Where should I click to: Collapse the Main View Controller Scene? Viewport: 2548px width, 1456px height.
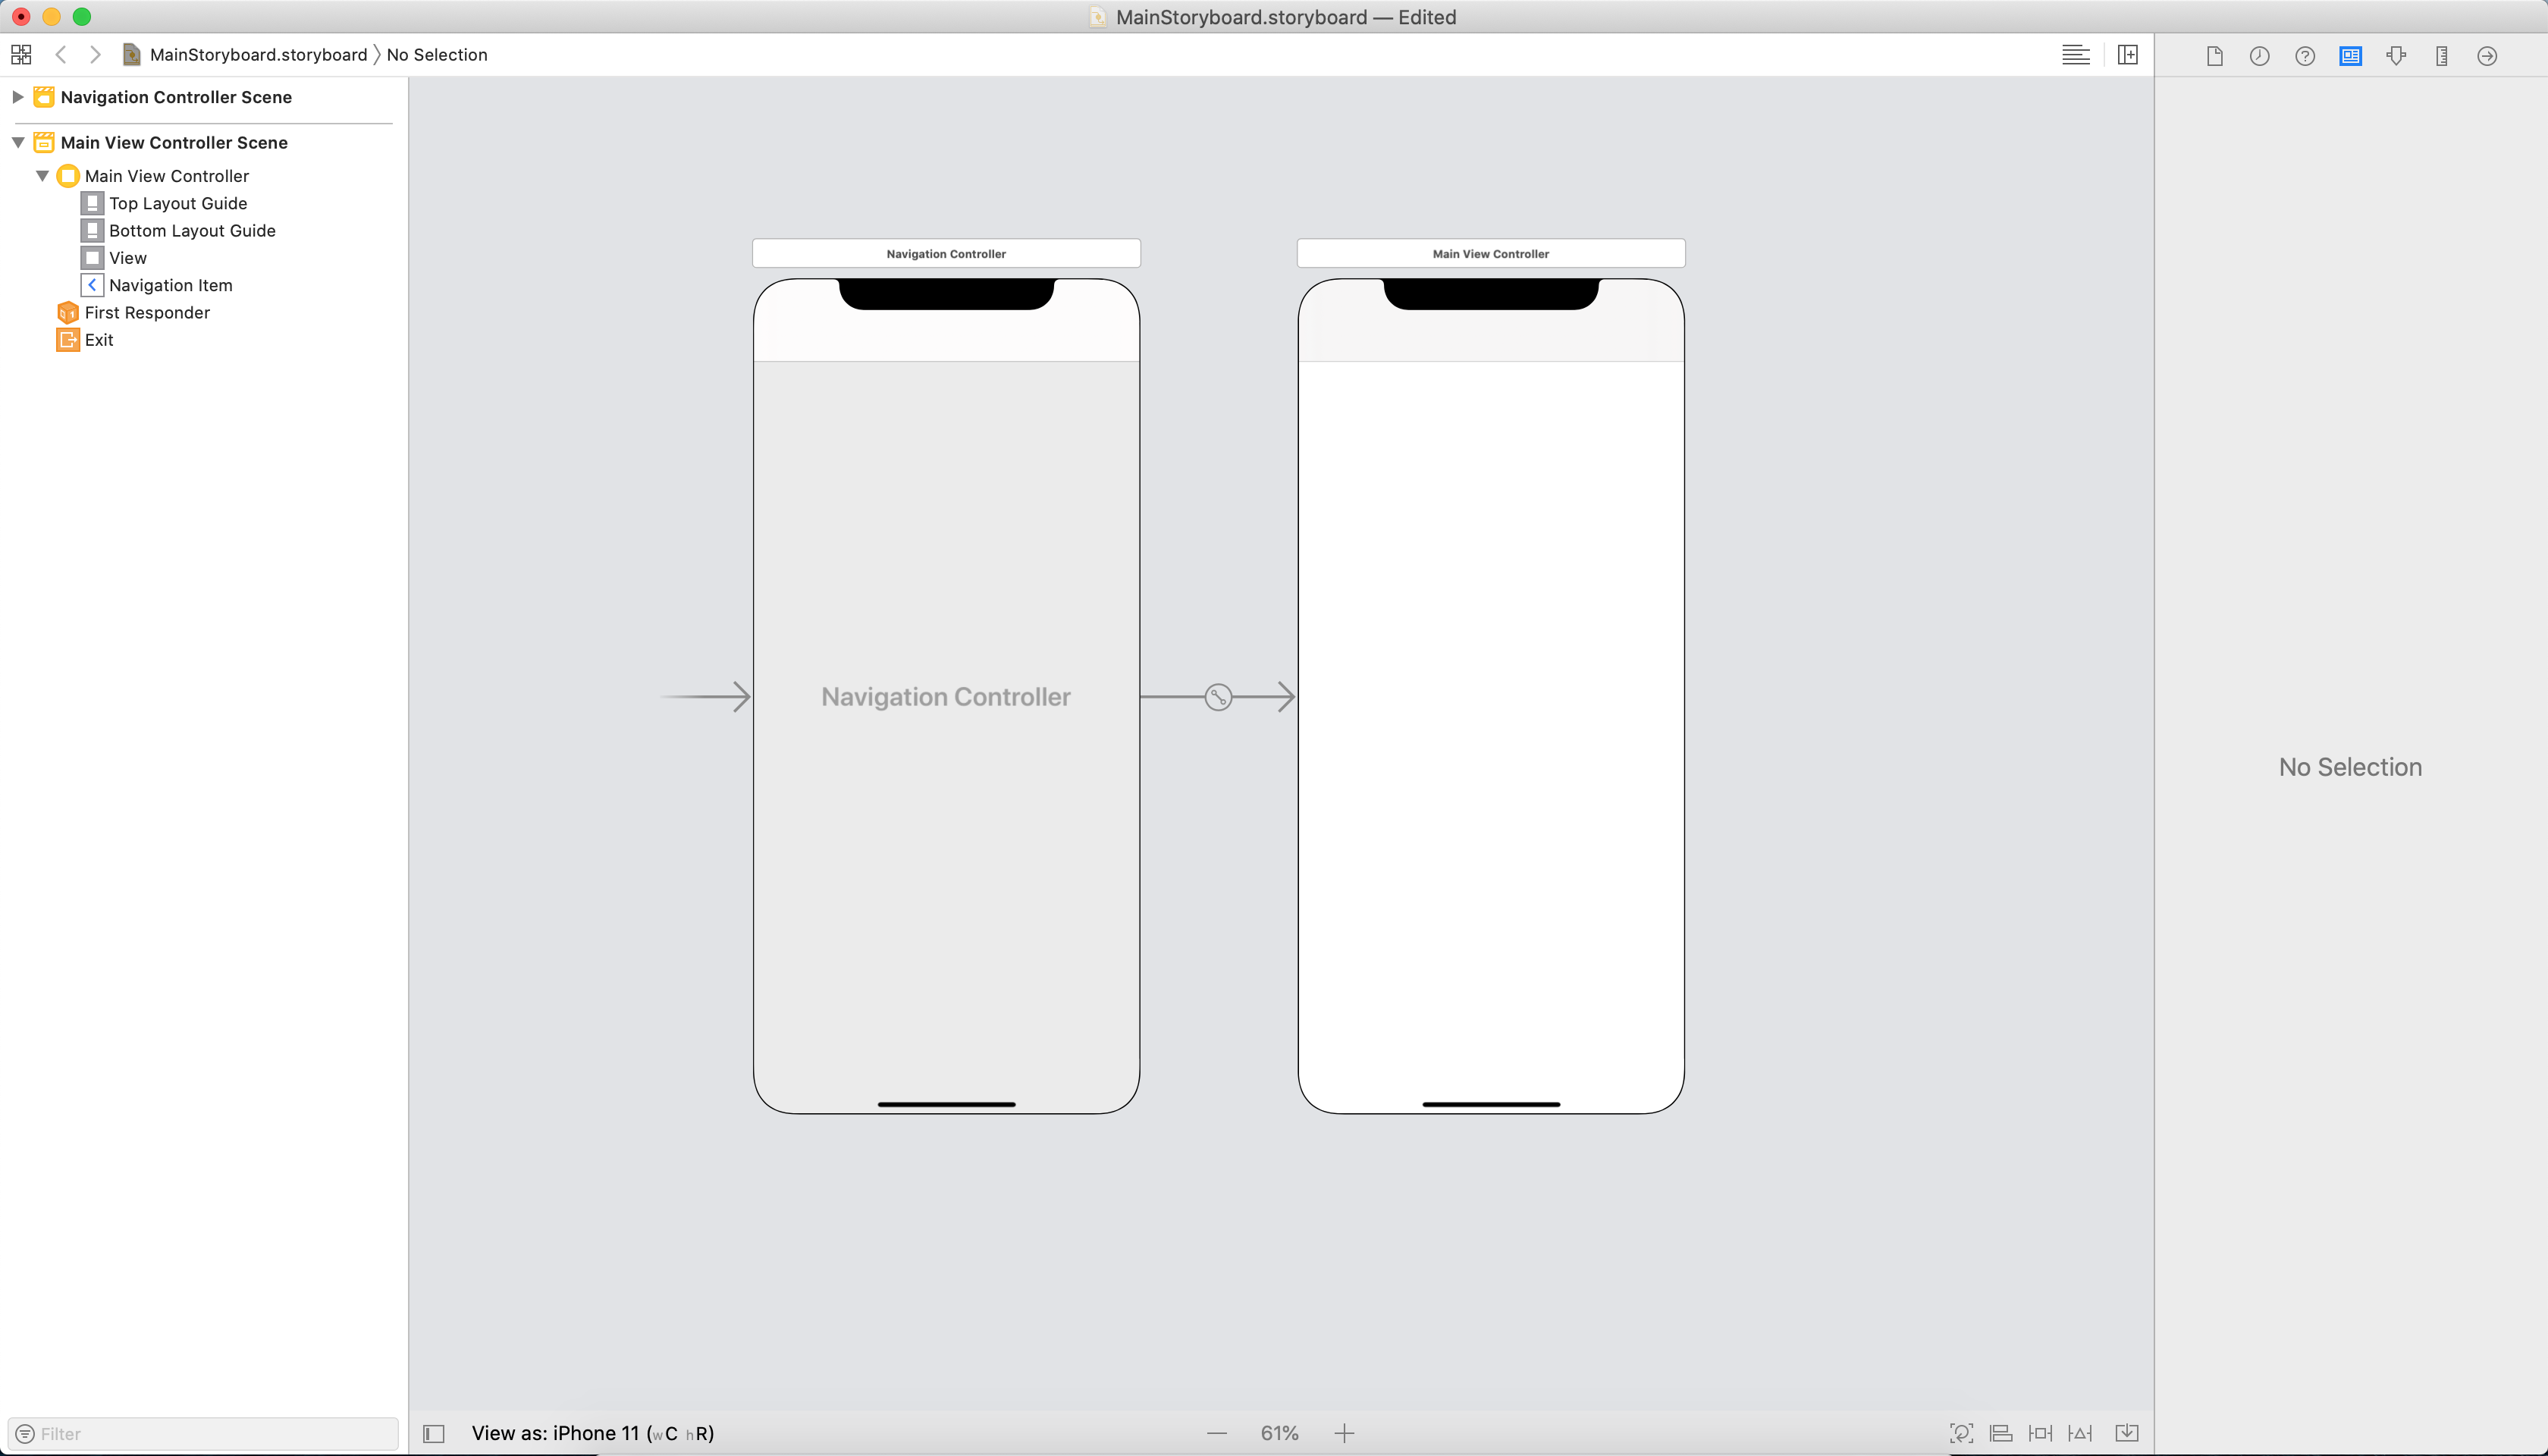coord(18,143)
